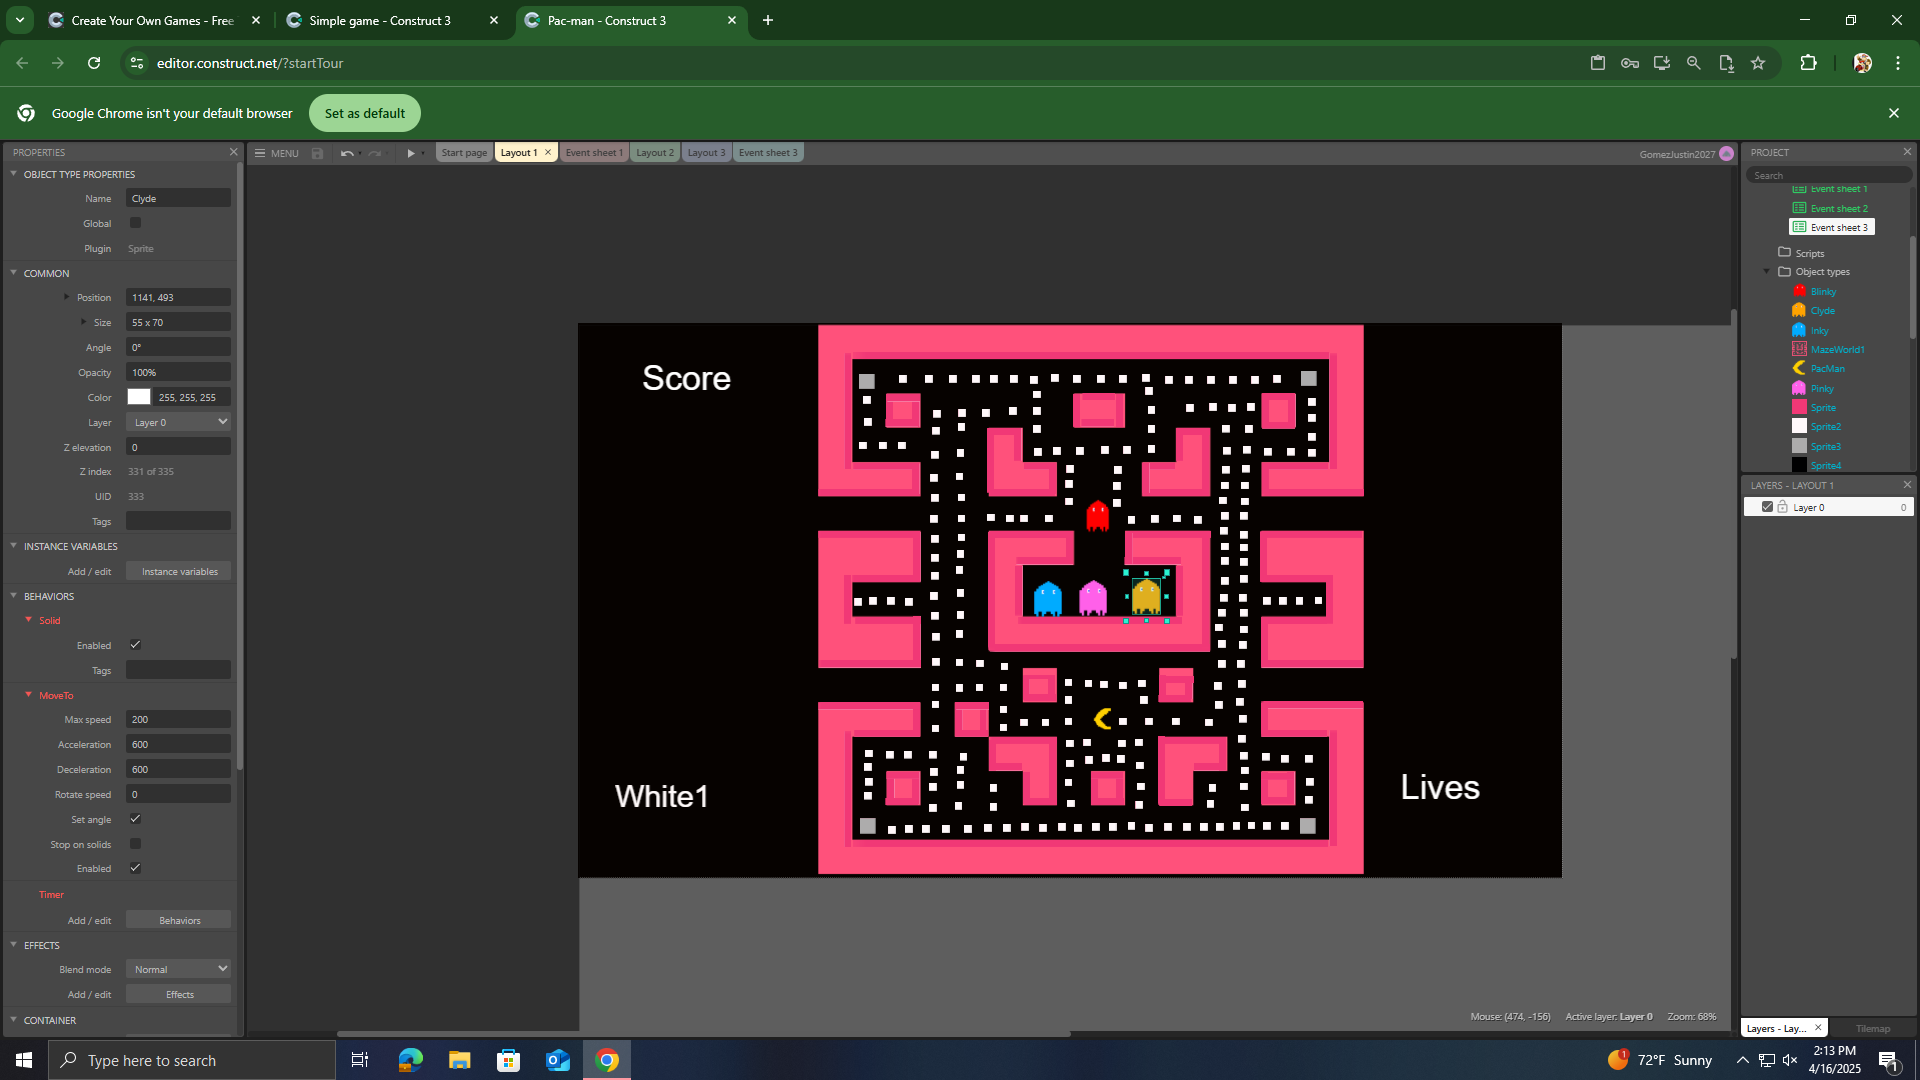Open the Chrome extensions icon
The image size is (1920, 1080).
click(1808, 63)
